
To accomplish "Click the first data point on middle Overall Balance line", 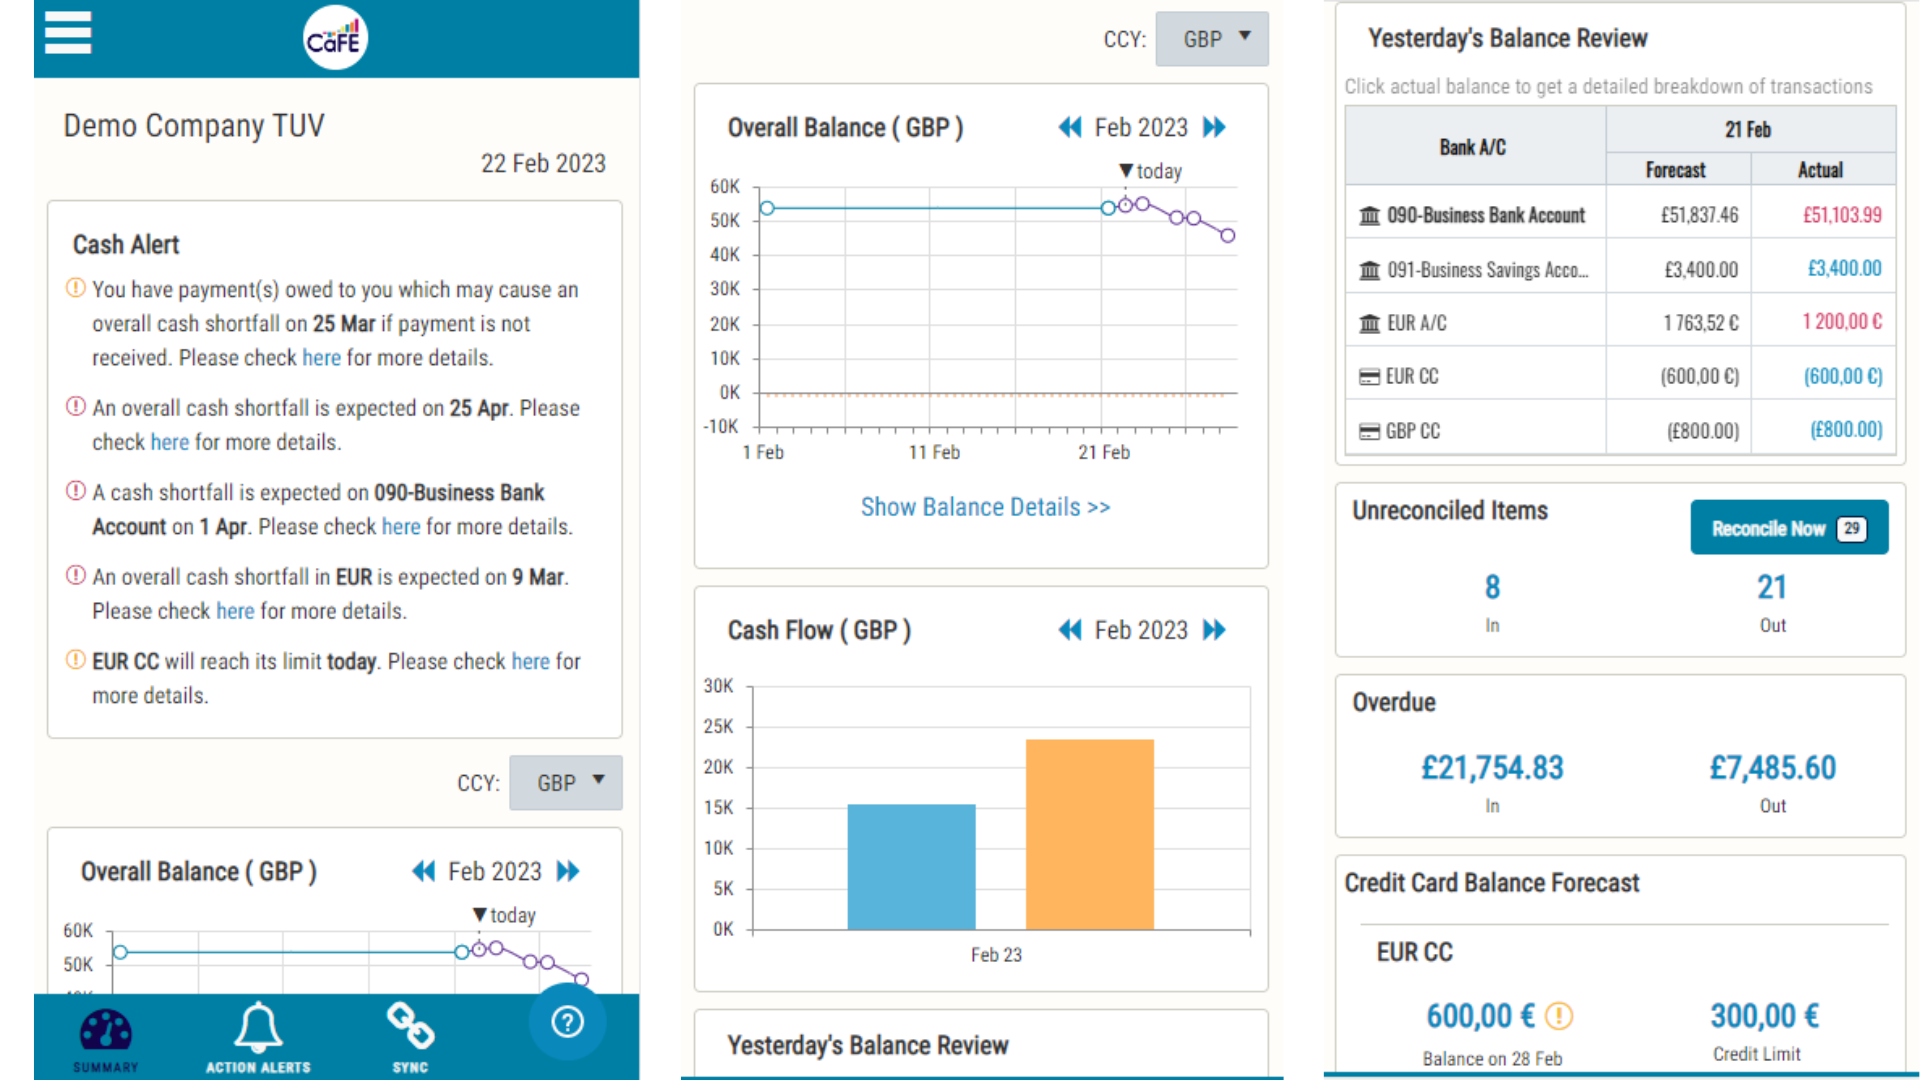I will (x=767, y=208).
